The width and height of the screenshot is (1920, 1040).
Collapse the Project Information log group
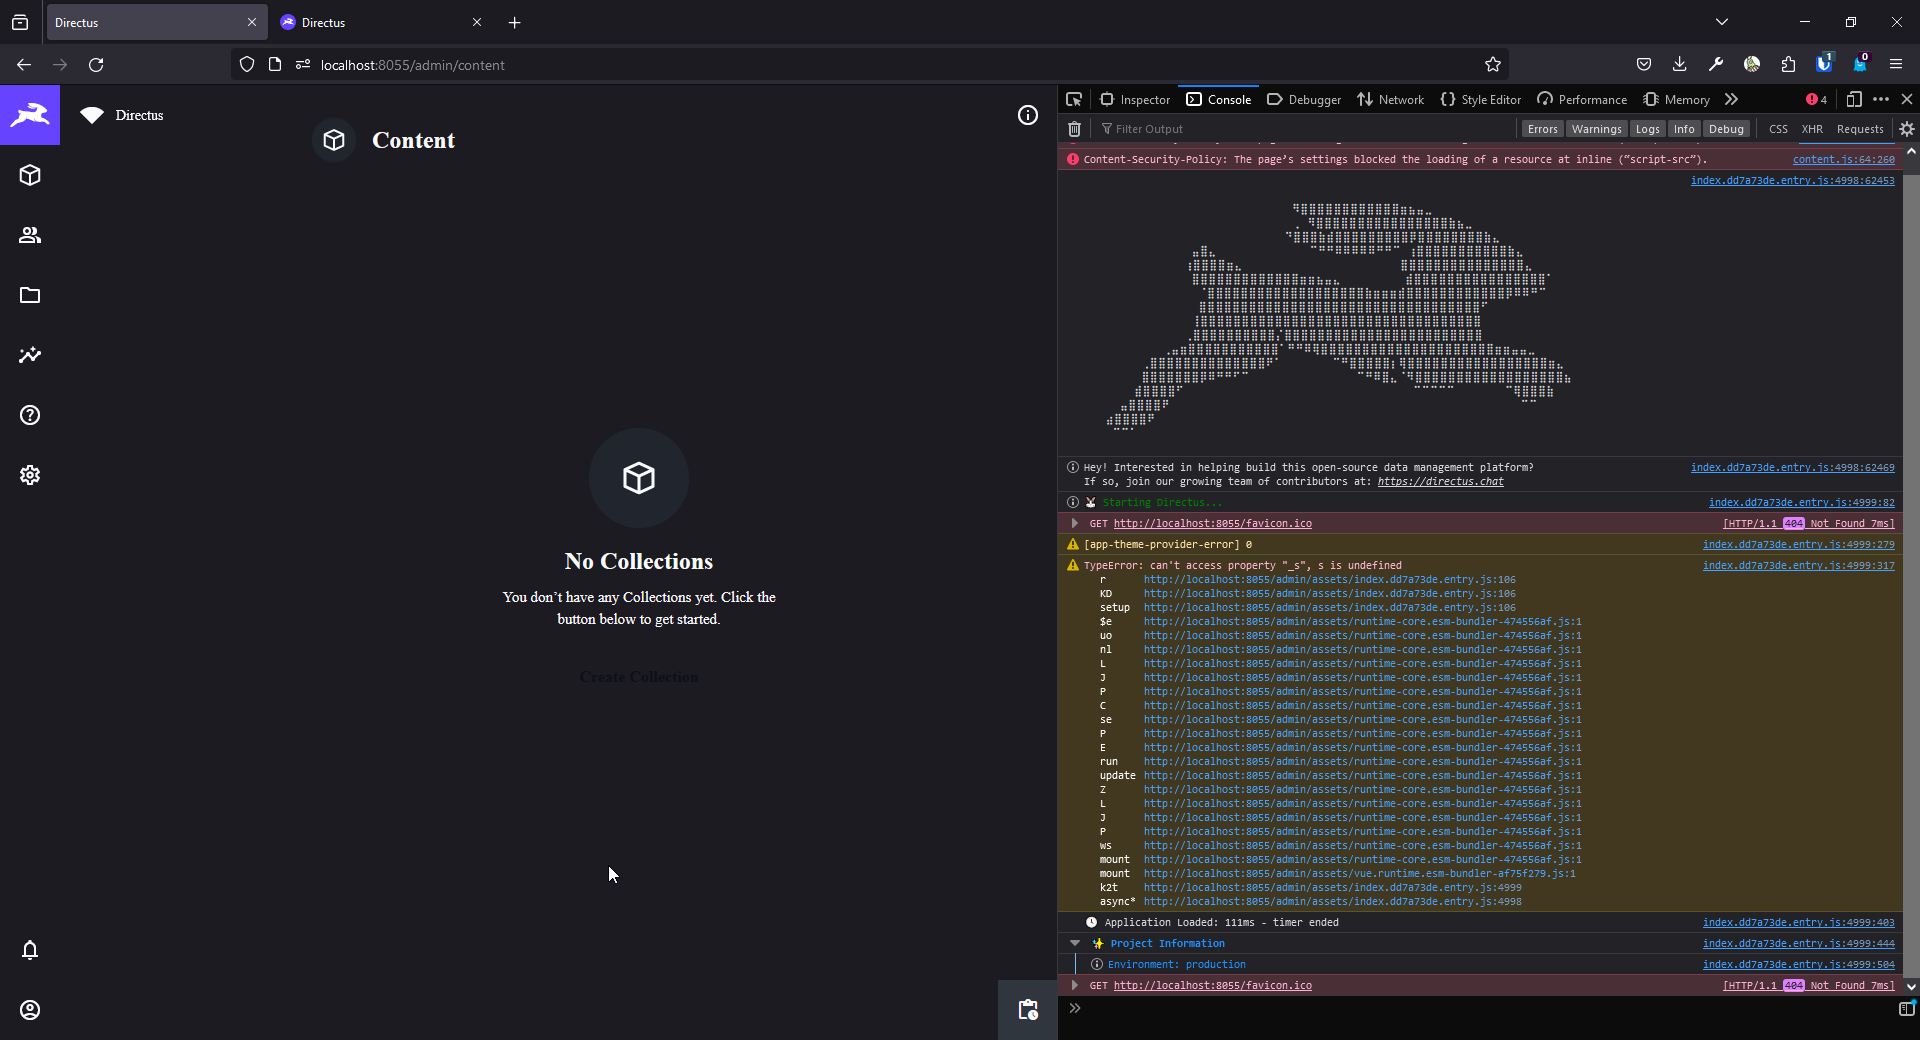pyautogui.click(x=1074, y=943)
